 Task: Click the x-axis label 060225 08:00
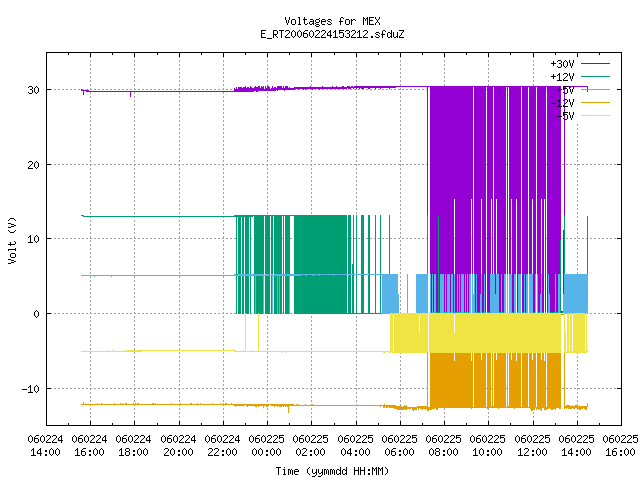(444, 446)
